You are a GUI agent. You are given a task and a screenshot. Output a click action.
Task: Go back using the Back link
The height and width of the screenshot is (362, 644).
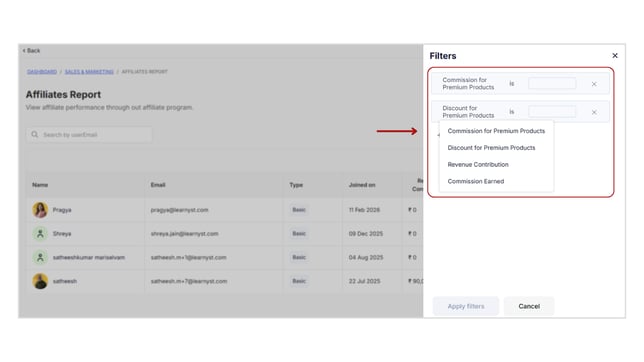[31, 51]
